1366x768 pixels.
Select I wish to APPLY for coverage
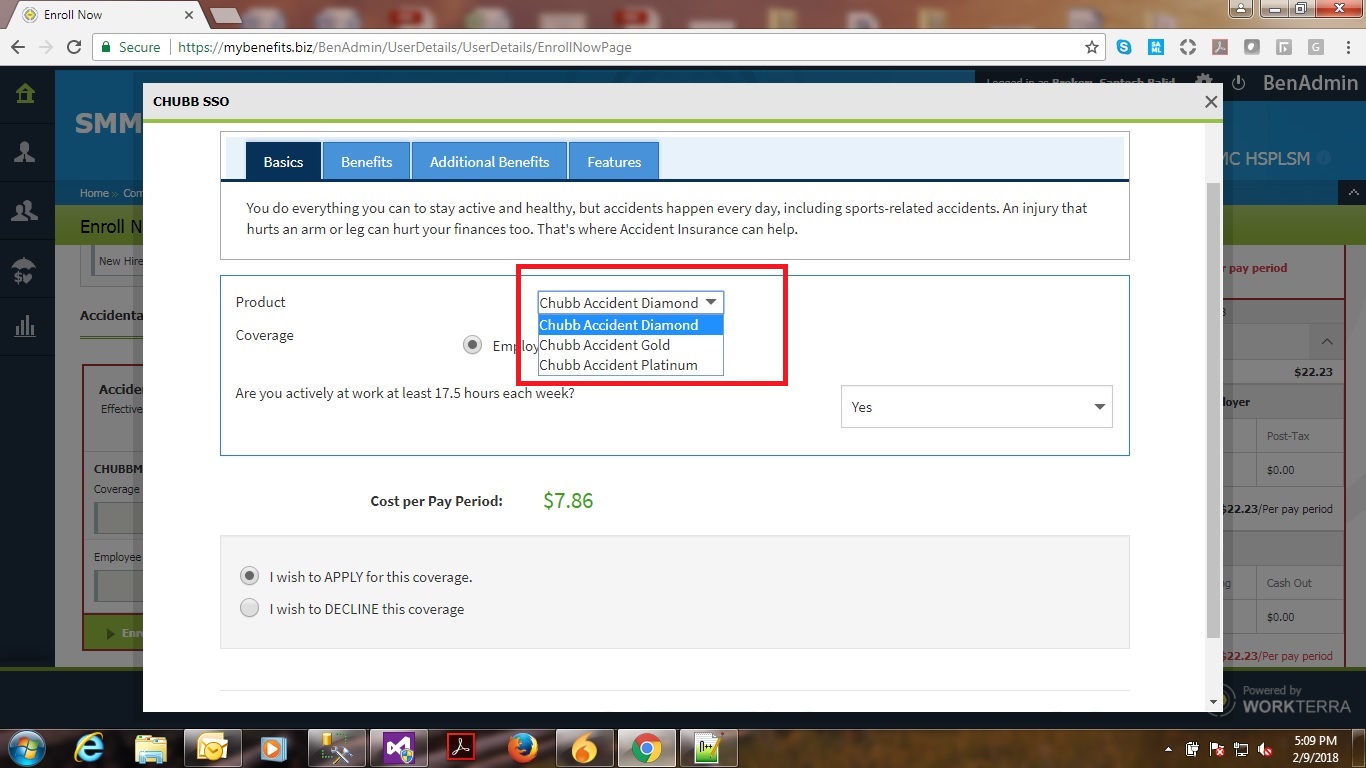[249, 576]
